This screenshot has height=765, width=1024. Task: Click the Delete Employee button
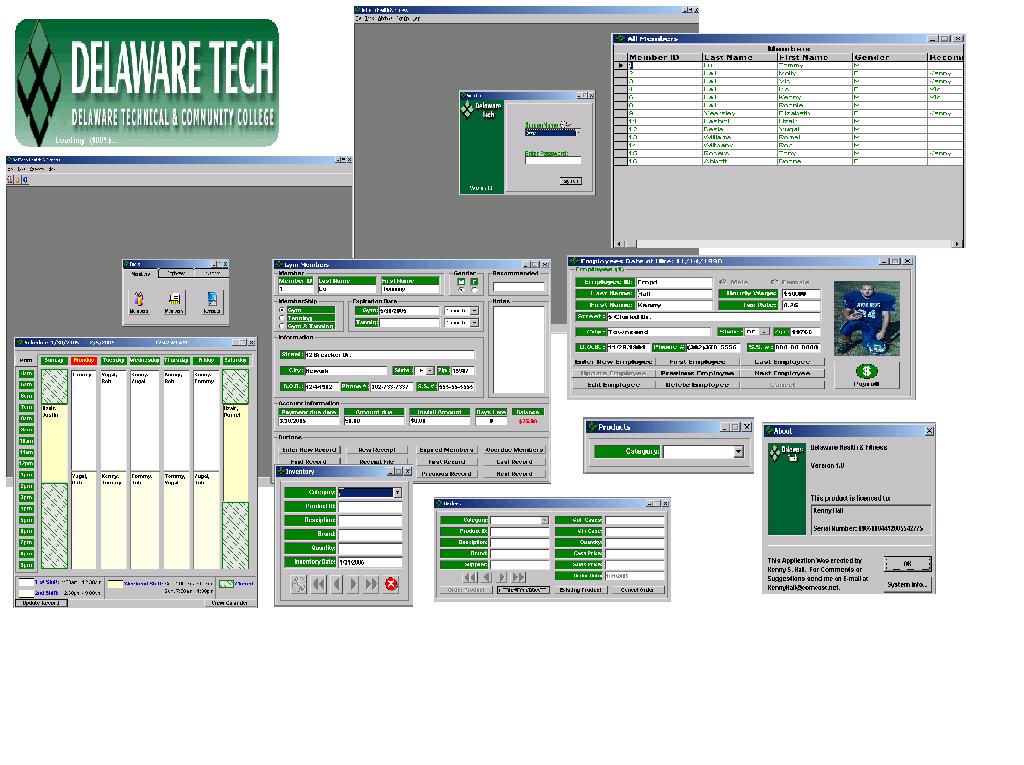click(x=697, y=385)
